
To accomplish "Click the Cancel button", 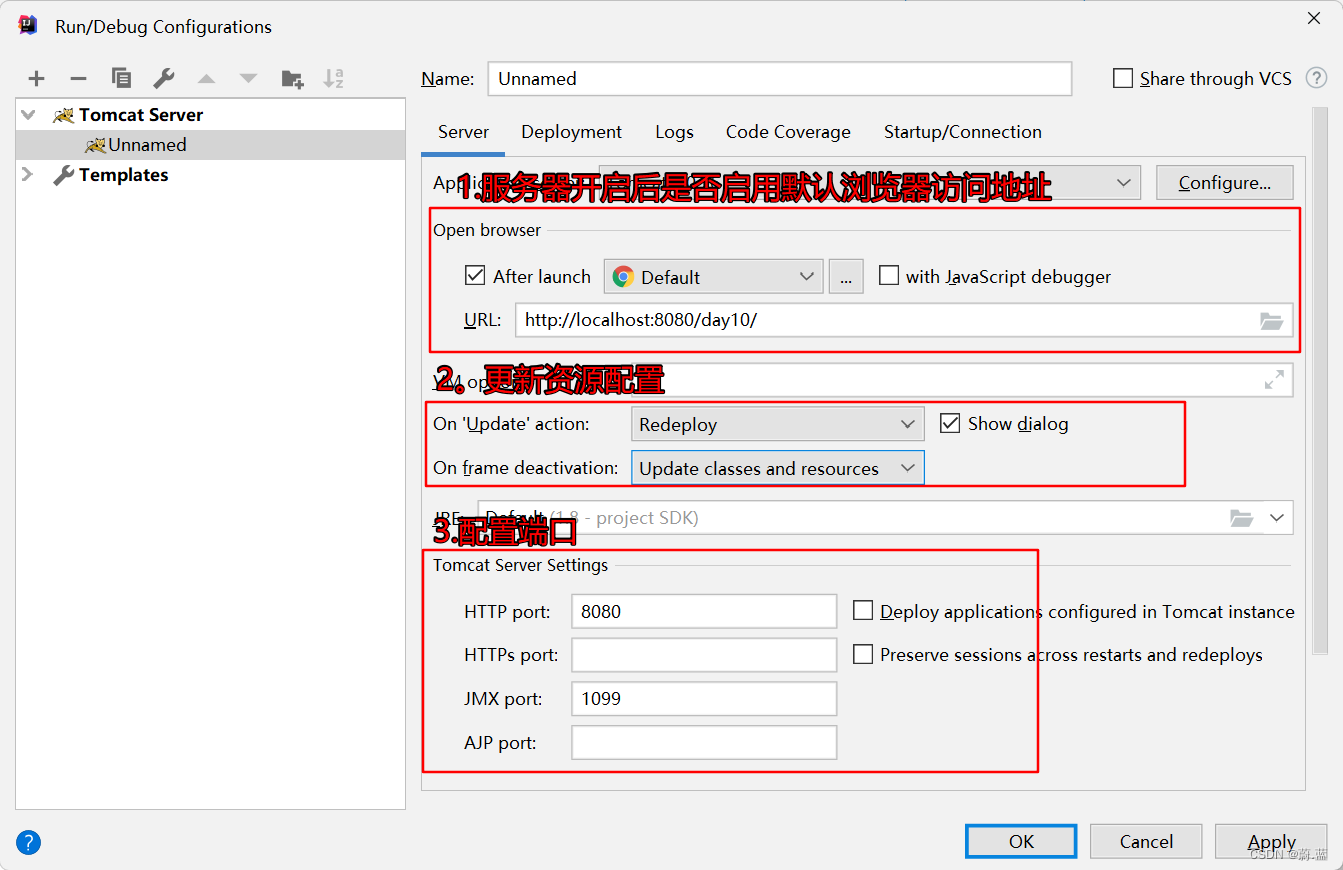I will [x=1146, y=841].
